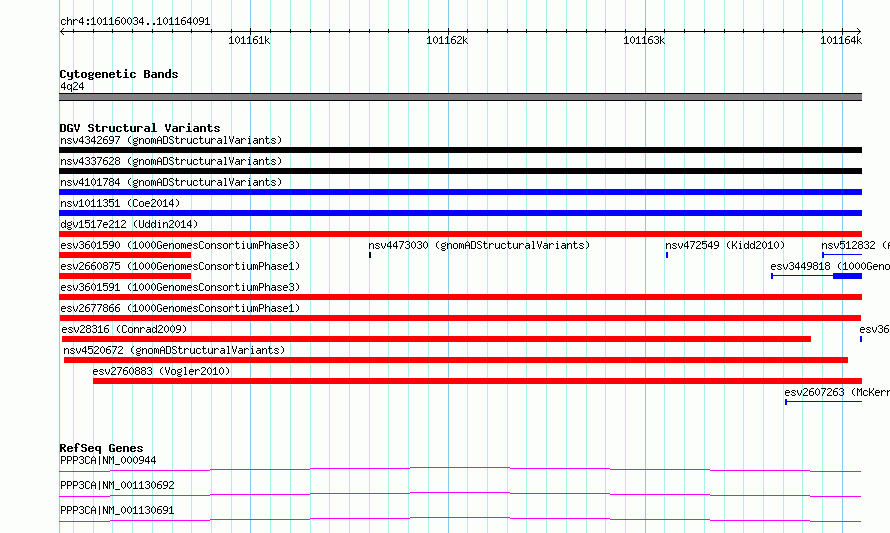Click the short red bar under esv3601590
The width and height of the screenshot is (890, 533).
125,255
